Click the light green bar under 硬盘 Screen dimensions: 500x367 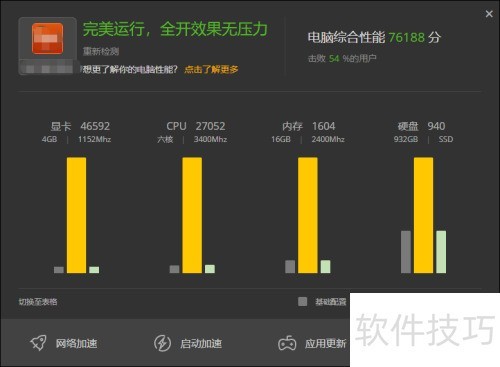point(441,252)
